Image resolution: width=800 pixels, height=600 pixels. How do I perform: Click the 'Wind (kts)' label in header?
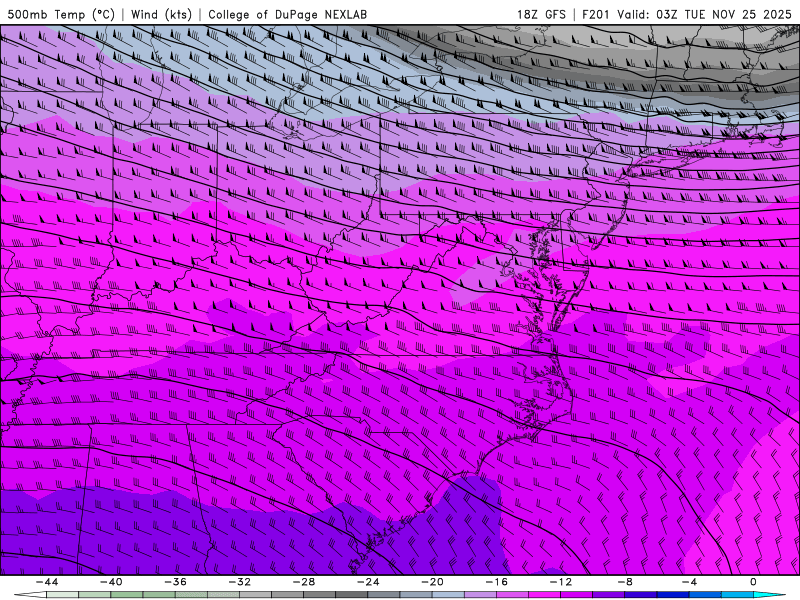point(161,14)
